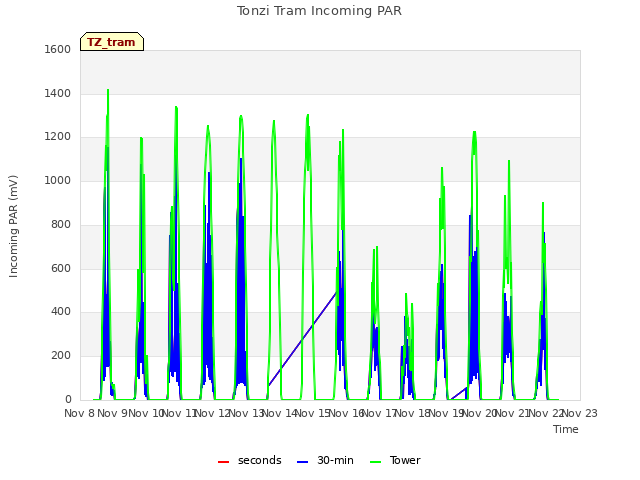Toggle the seconds legend entry
This screenshot has height=480, width=640.
pyautogui.click(x=249, y=460)
